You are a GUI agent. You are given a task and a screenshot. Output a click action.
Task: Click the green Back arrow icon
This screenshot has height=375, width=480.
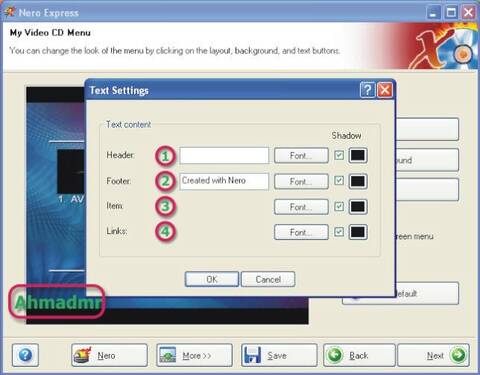point(335,355)
